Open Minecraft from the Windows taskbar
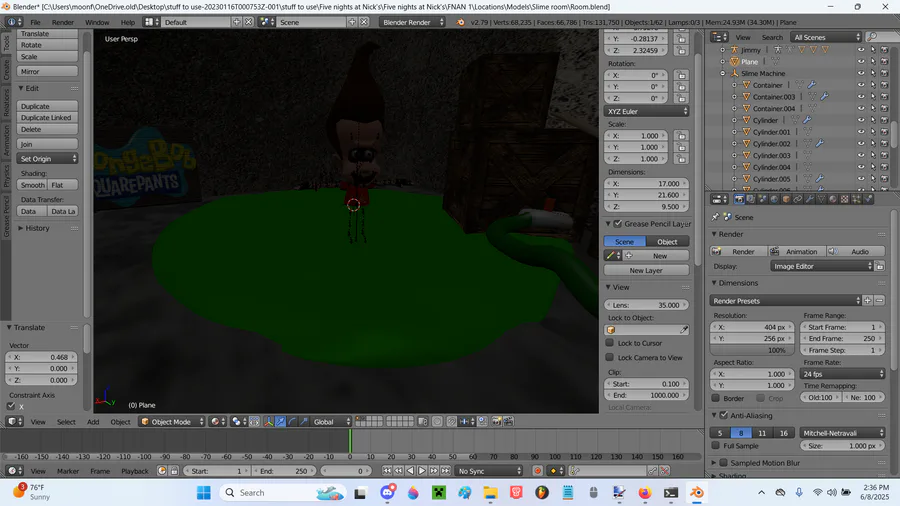The height and width of the screenshot is (506, 900). (439, 493)
